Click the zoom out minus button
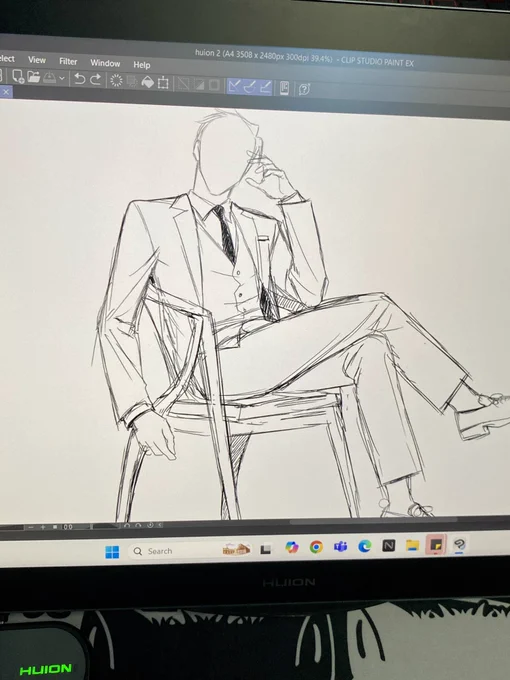 (x=30, y=527)
